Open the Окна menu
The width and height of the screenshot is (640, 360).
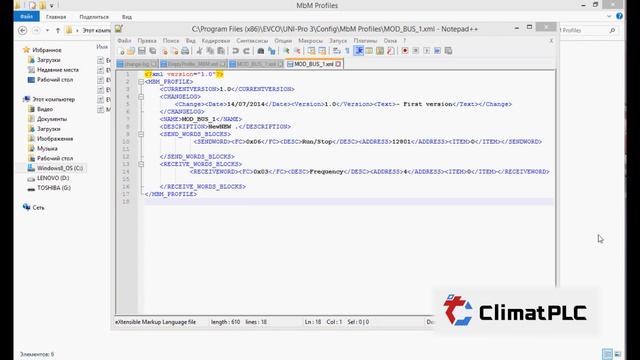[390, 41]
